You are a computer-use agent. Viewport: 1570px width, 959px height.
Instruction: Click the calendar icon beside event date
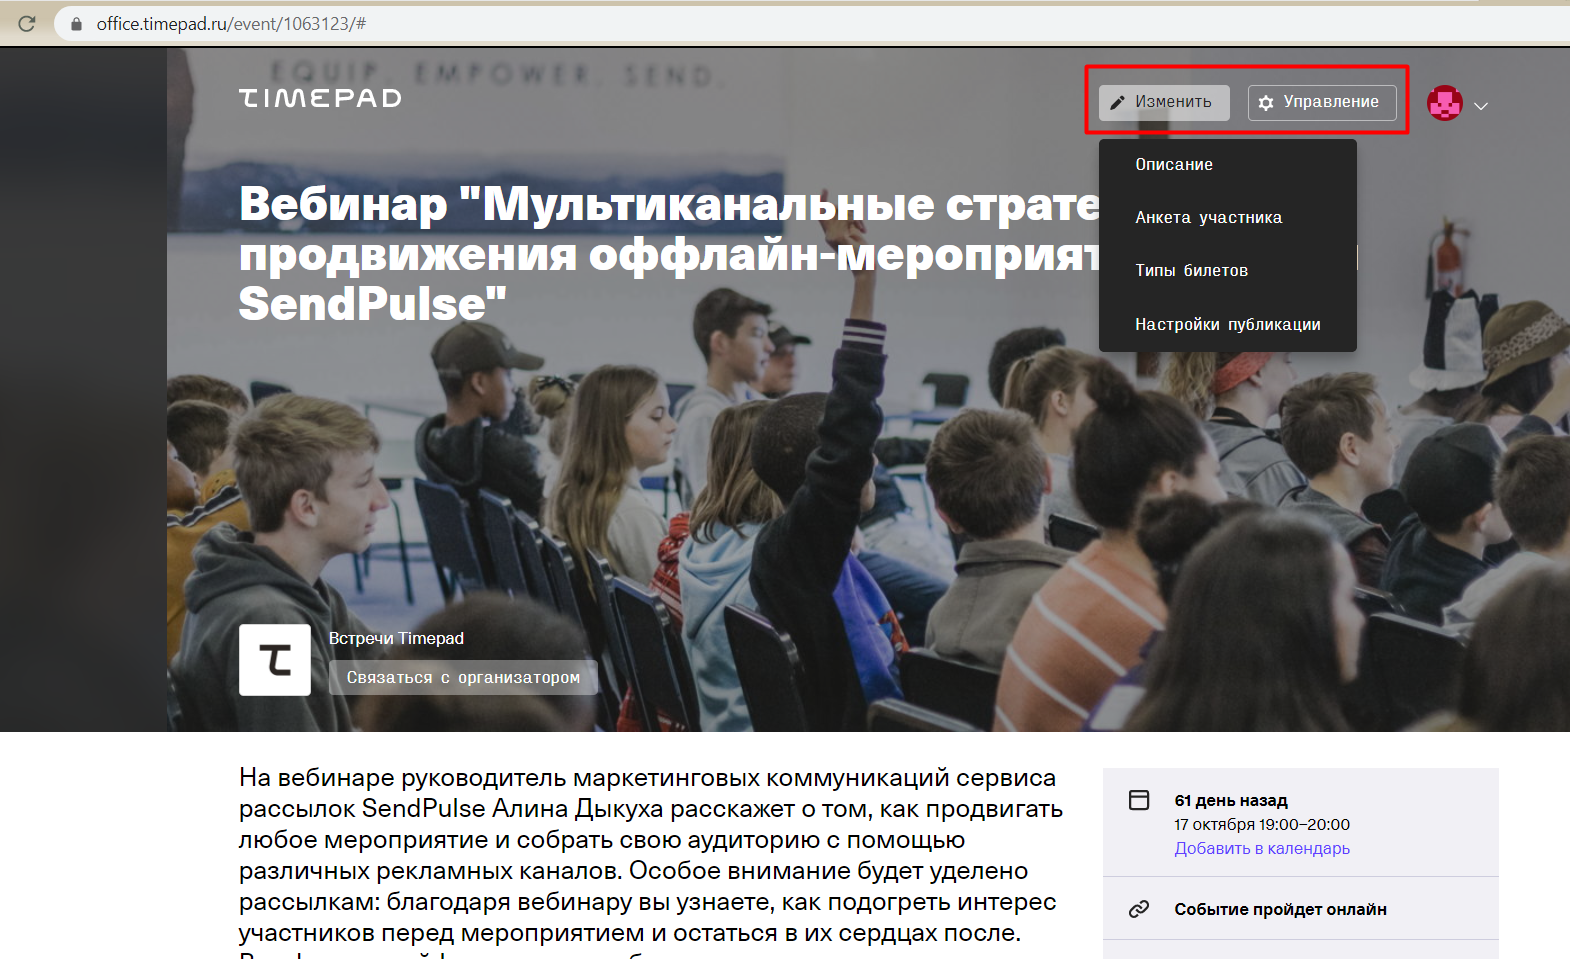tap(1139, 800)
